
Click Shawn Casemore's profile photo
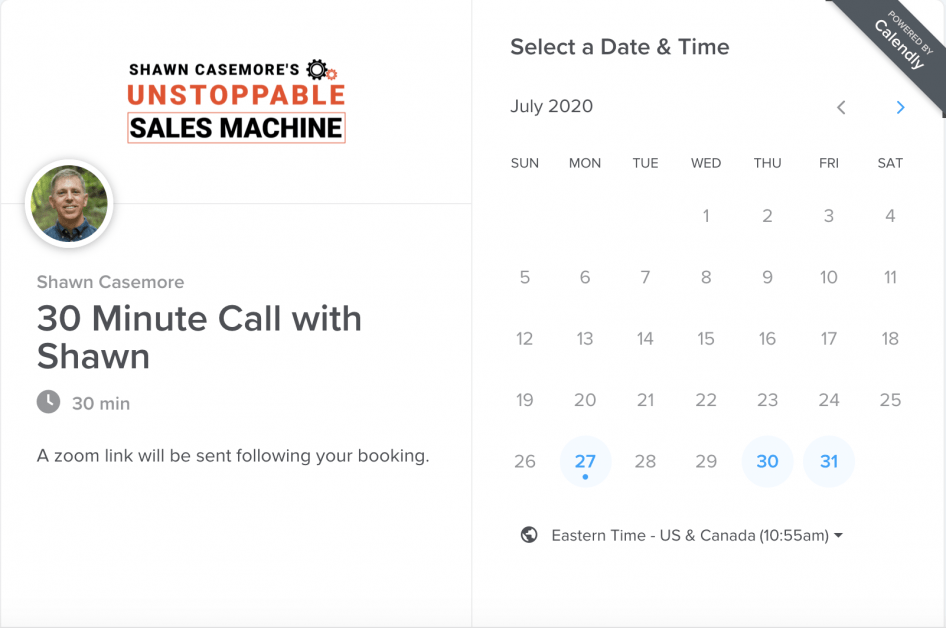tap(69, 204)
